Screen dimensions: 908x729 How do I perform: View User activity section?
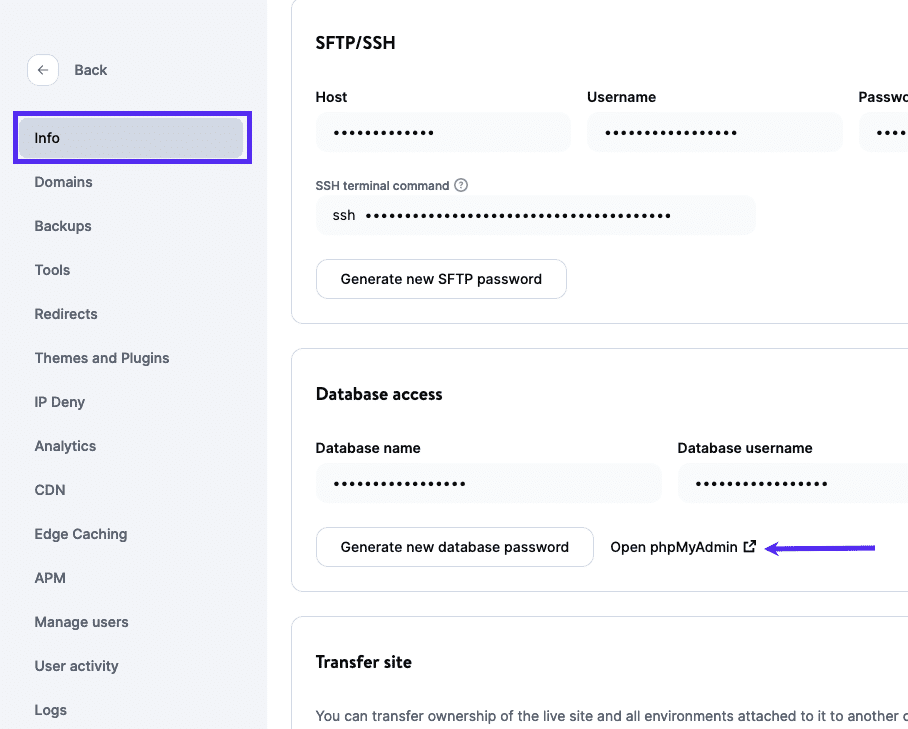point(77,666)
